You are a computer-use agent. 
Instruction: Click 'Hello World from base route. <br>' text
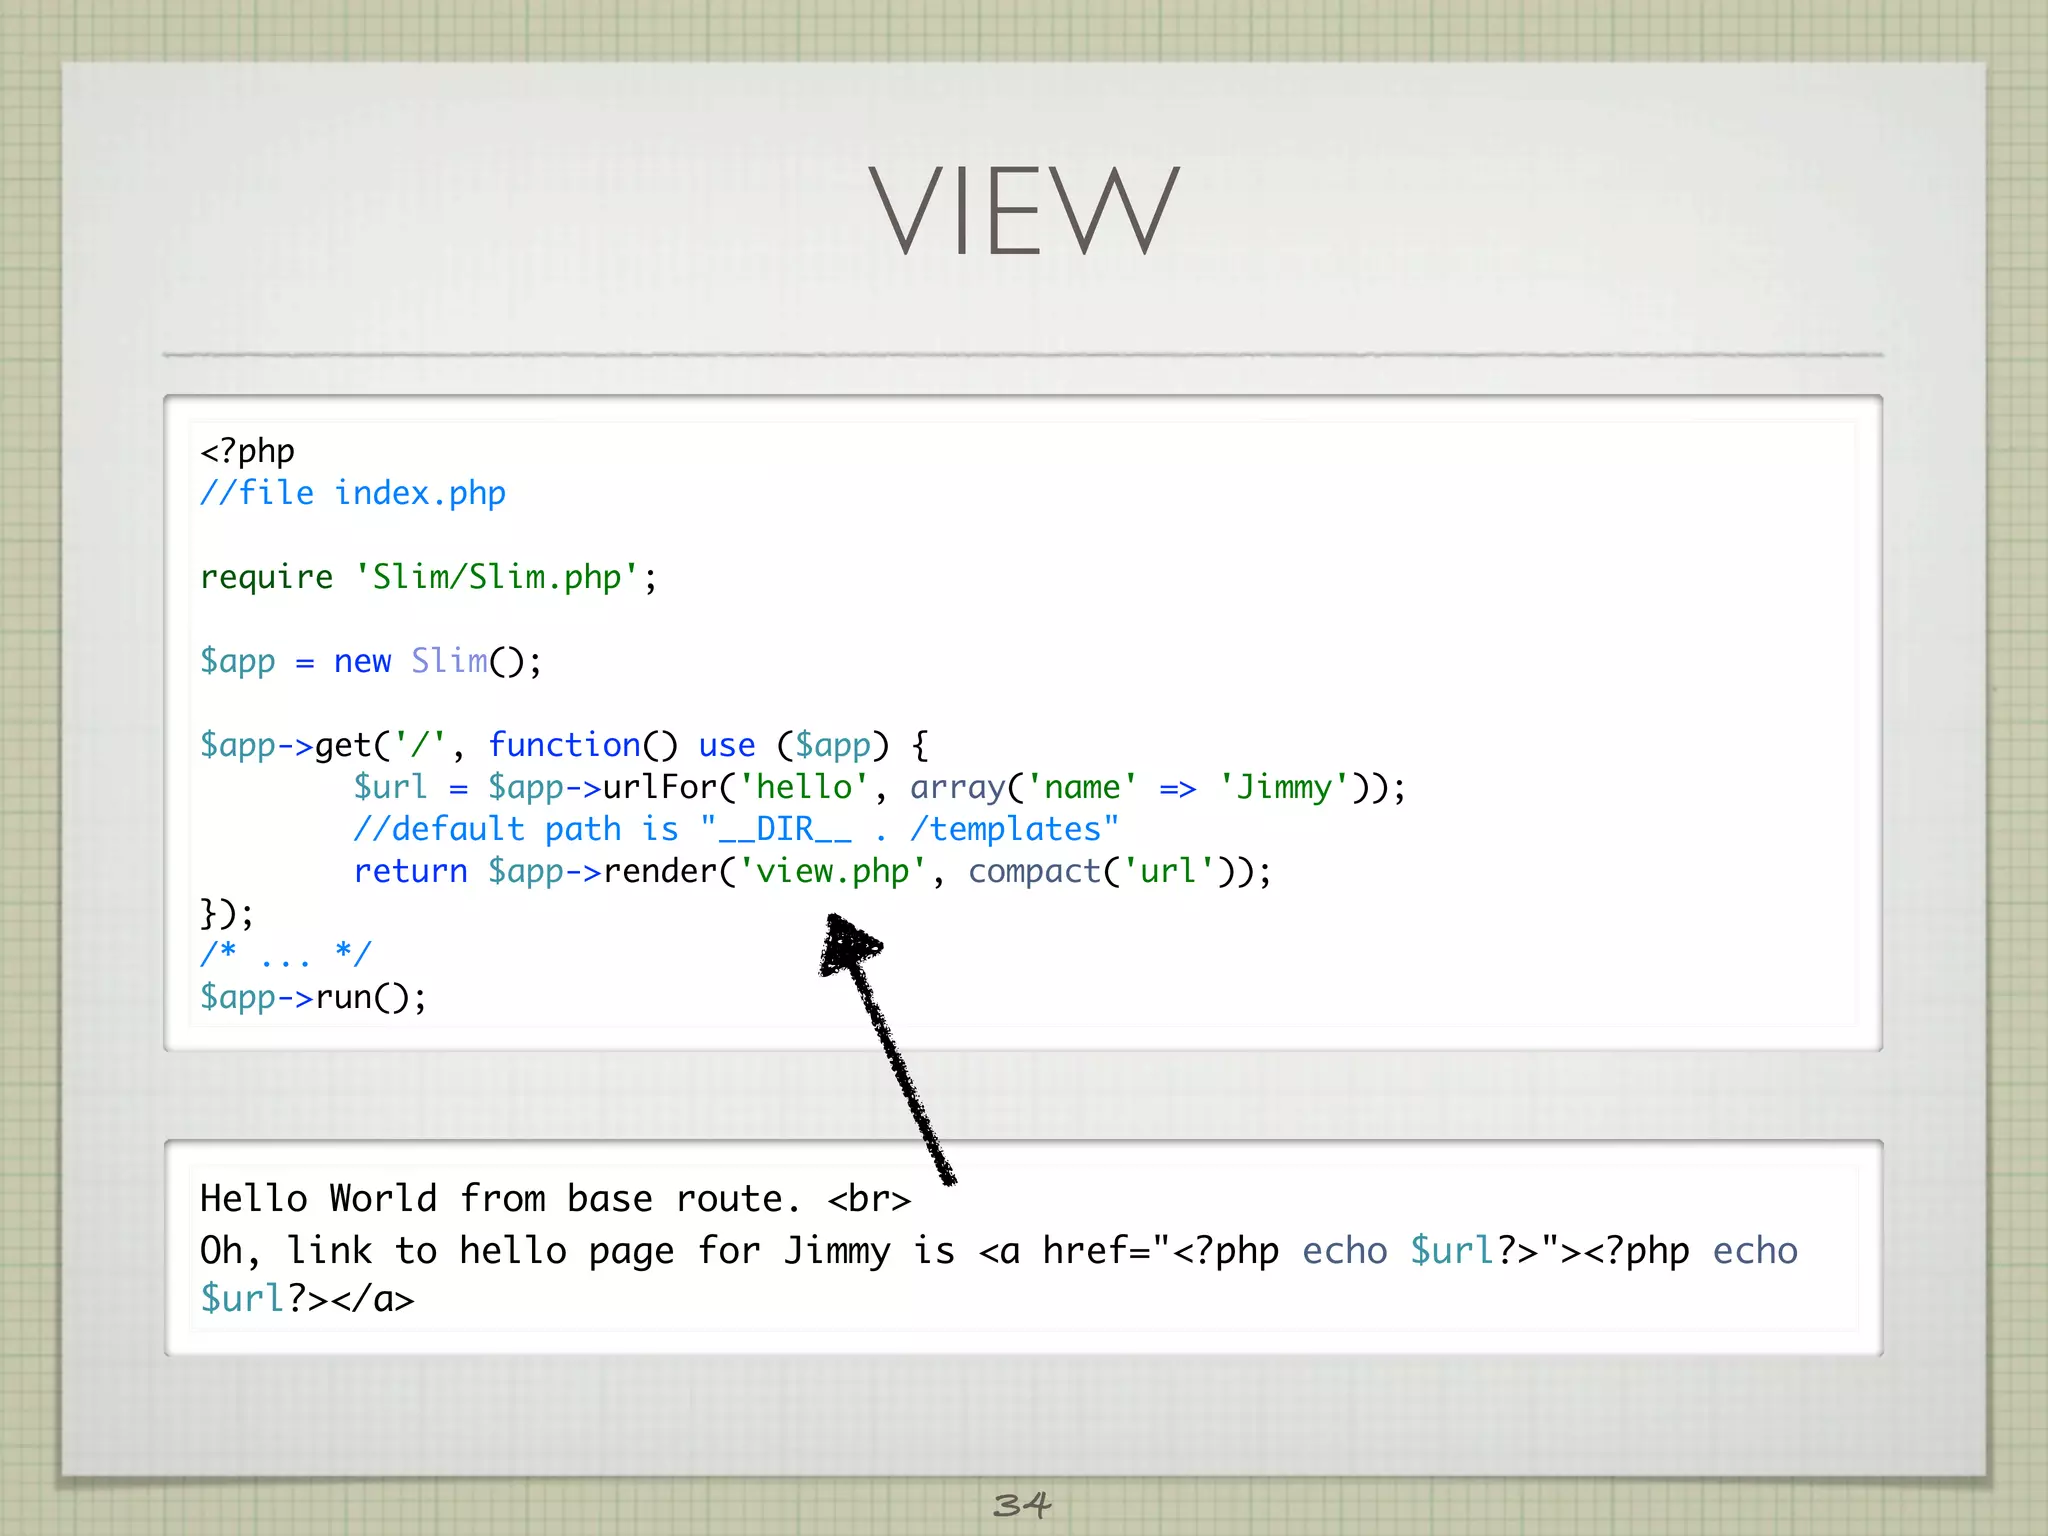555,1199
